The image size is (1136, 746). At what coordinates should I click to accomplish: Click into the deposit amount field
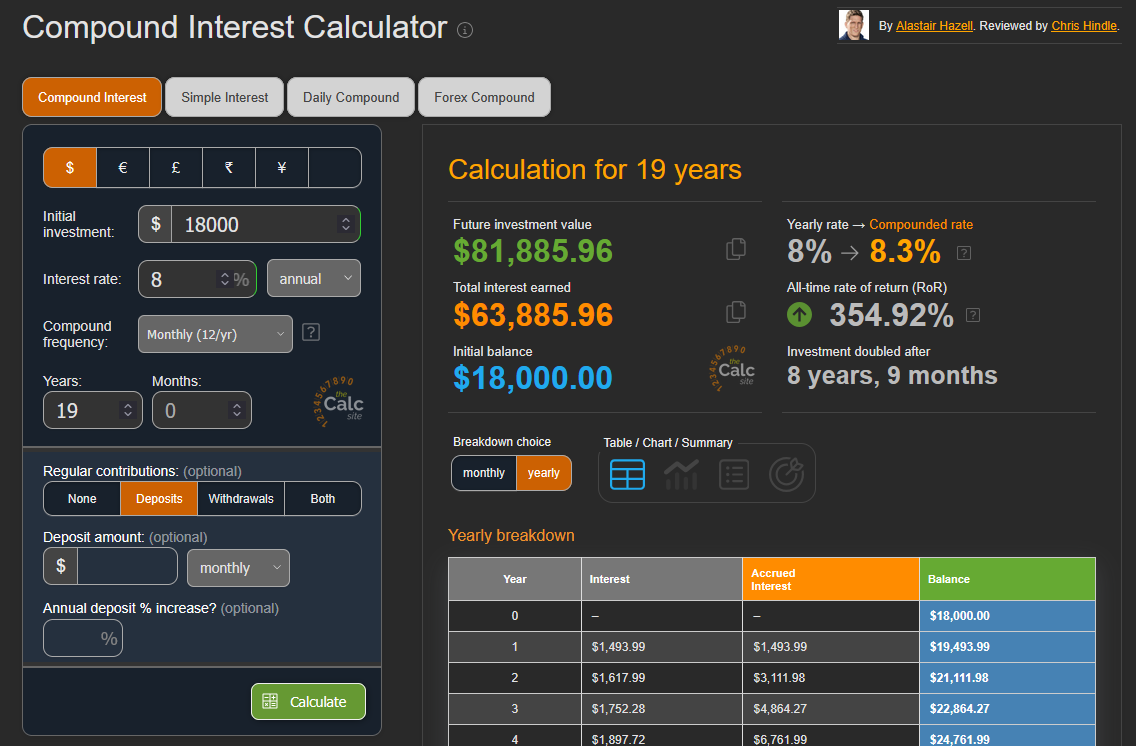127,566
